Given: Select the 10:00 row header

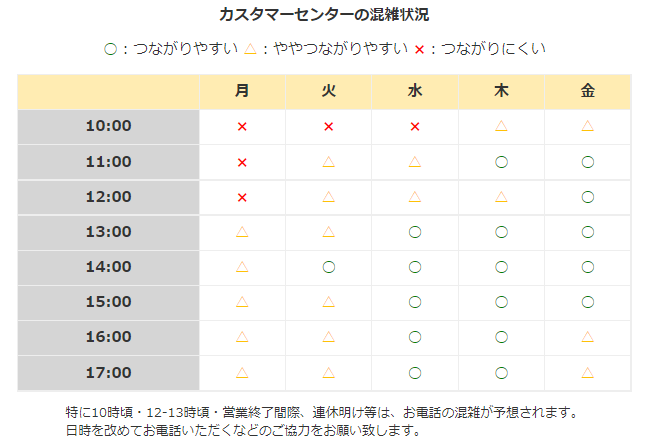Looking at the screenshot, I should tap(109, 127).
